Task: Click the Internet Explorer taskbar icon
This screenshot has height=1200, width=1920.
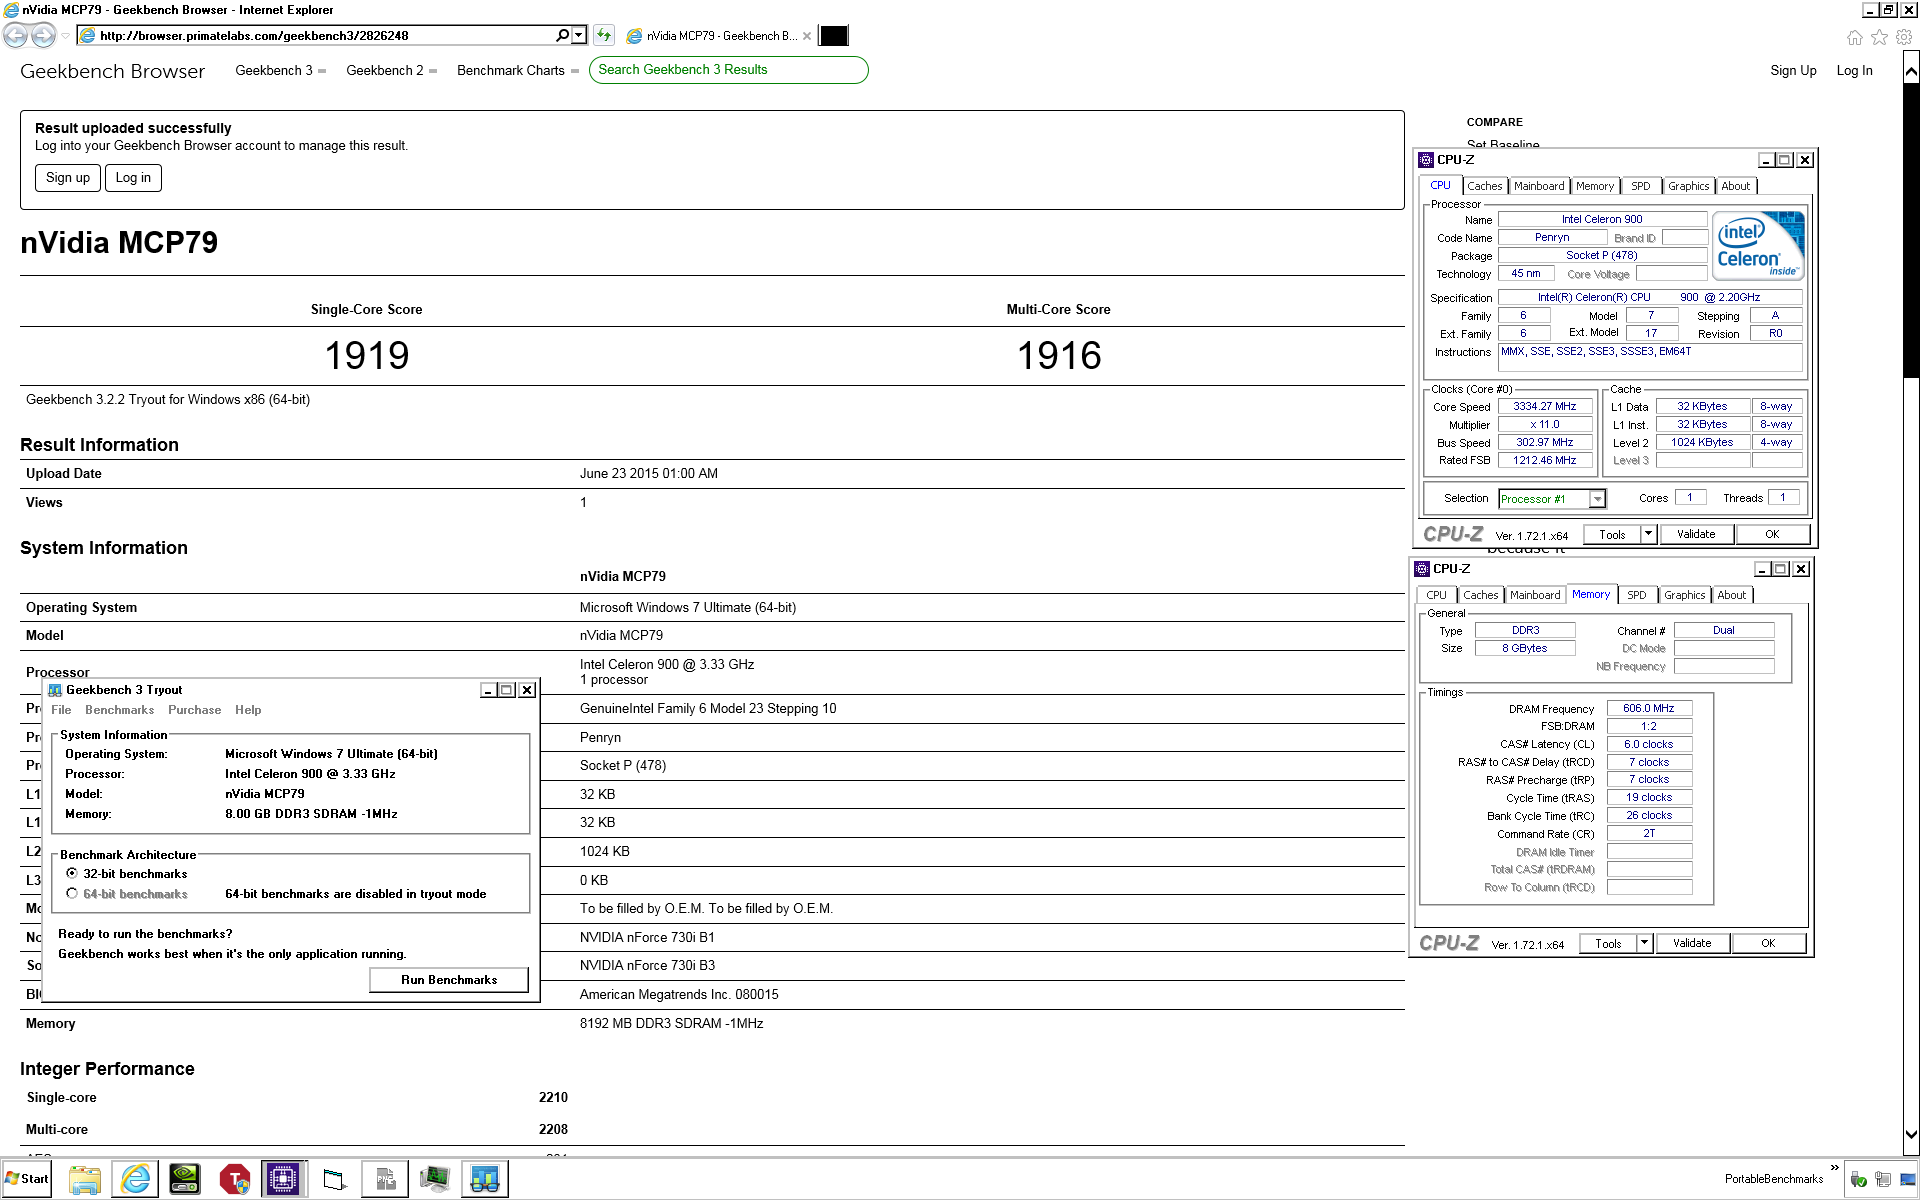Action: coord(135,1179)
